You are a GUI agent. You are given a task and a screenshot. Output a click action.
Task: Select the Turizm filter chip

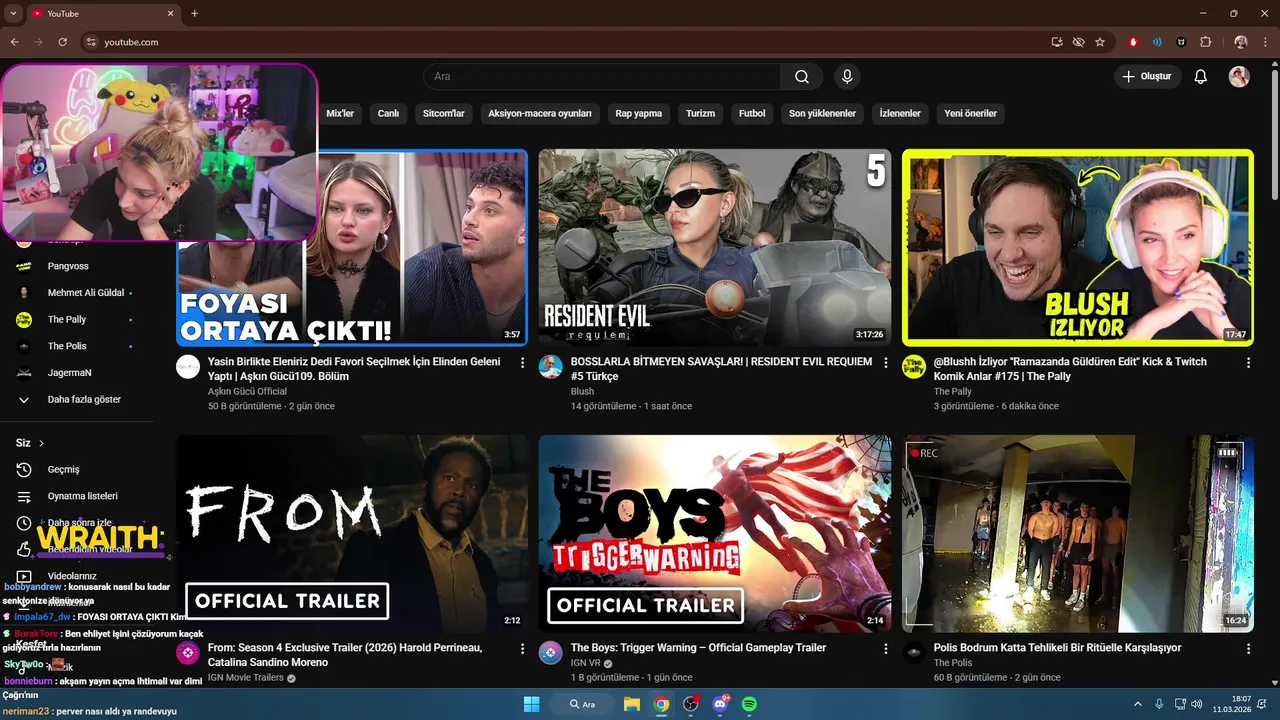point(700,114)
